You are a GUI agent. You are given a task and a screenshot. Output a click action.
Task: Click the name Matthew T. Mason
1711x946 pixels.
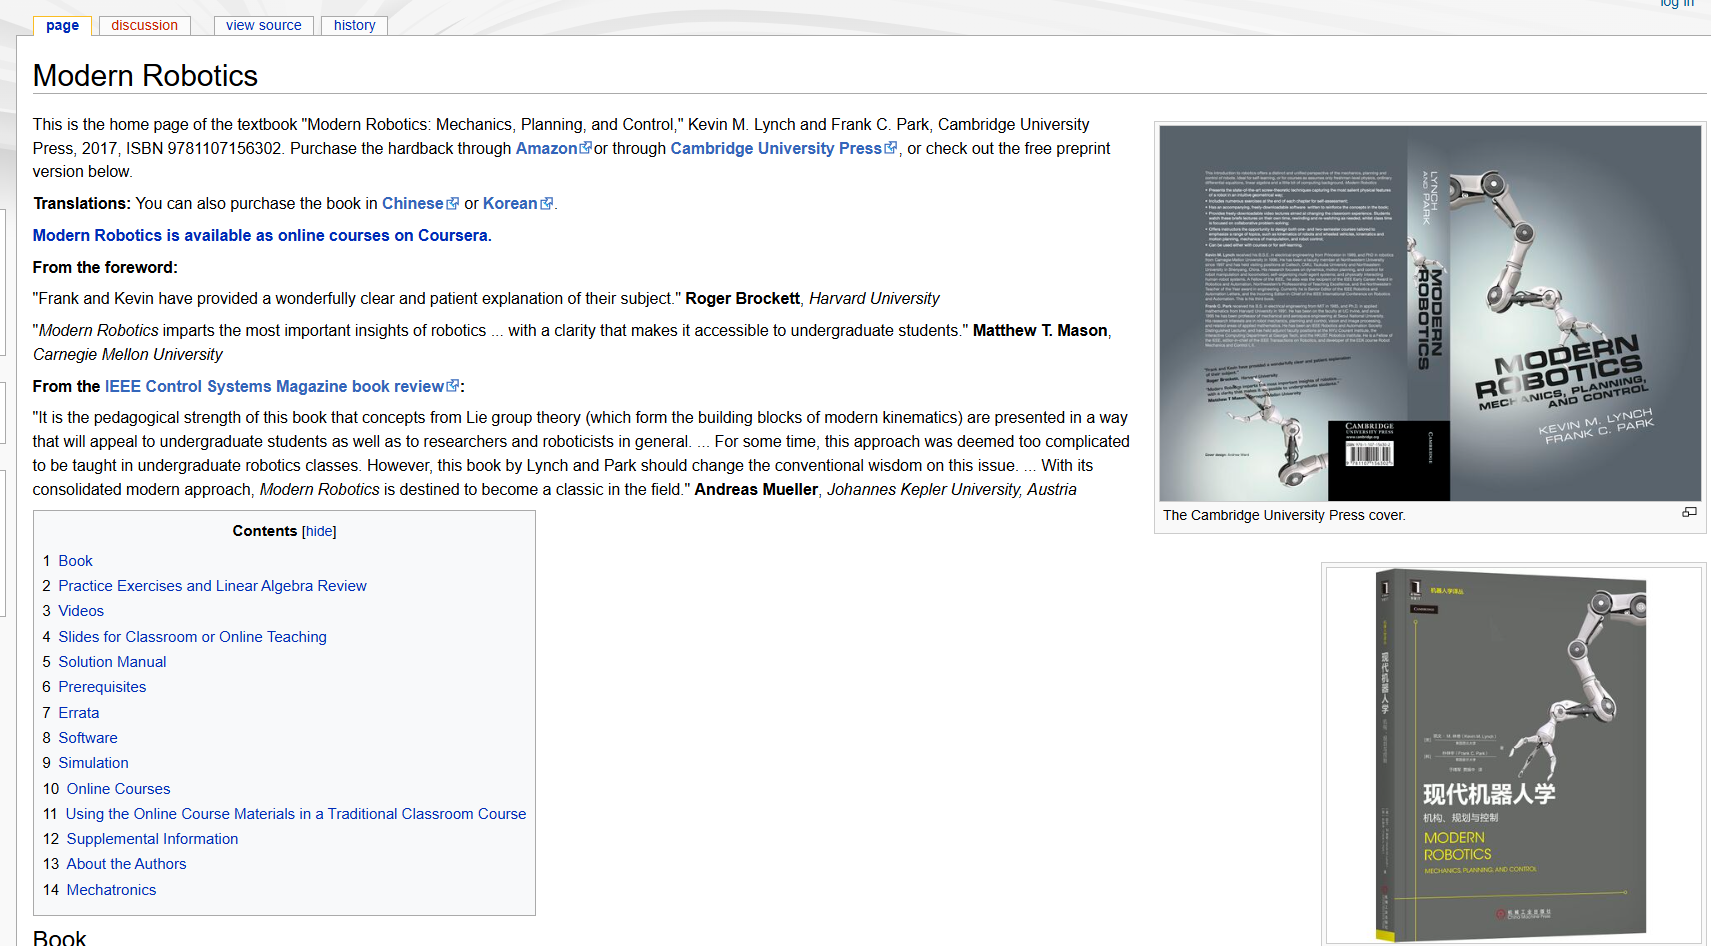pyautogui.click(x=1040, y=331)
